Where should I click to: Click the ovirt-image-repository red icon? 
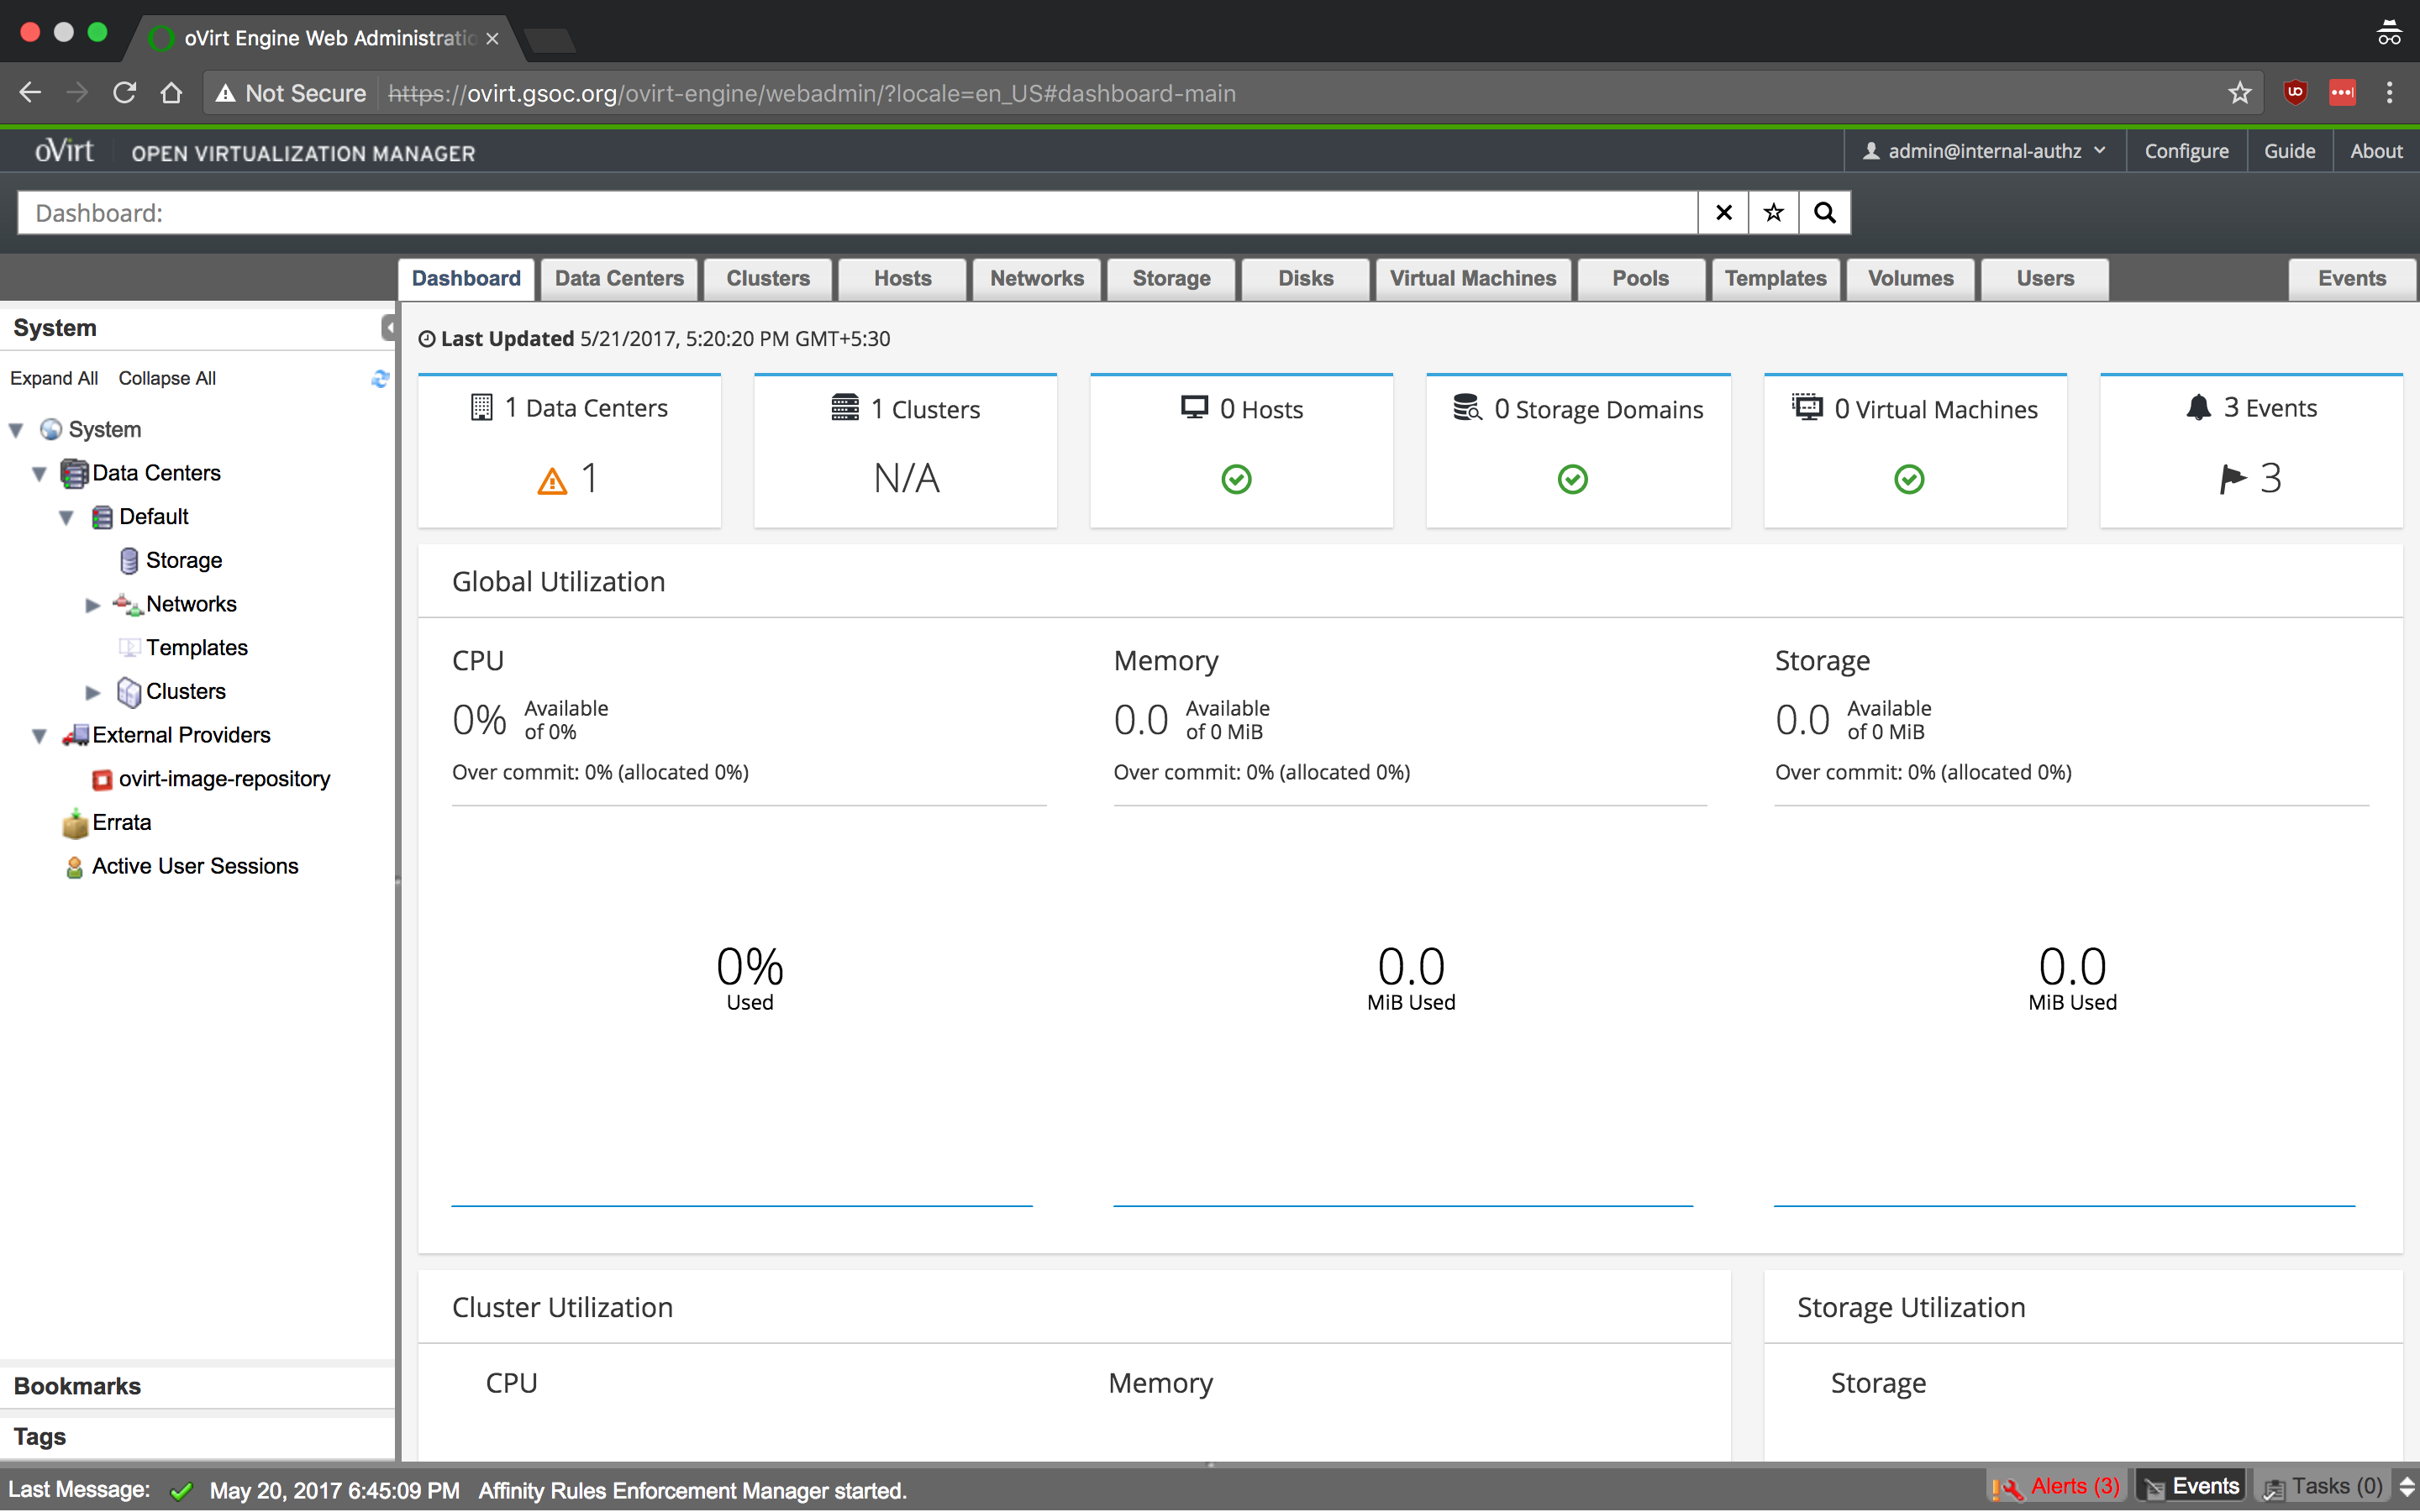click(102, 780)
